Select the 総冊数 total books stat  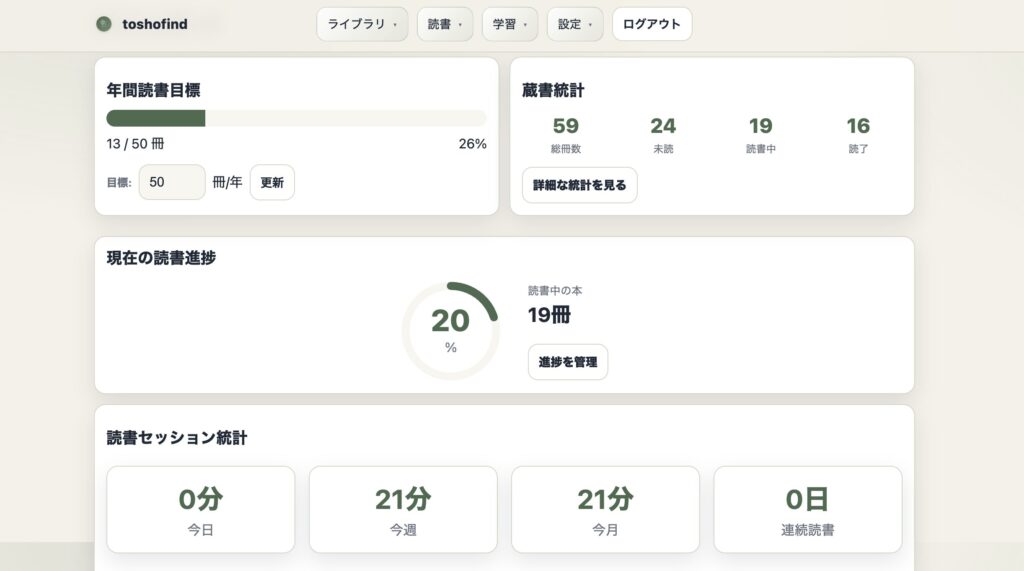click(x=566, y=134)
